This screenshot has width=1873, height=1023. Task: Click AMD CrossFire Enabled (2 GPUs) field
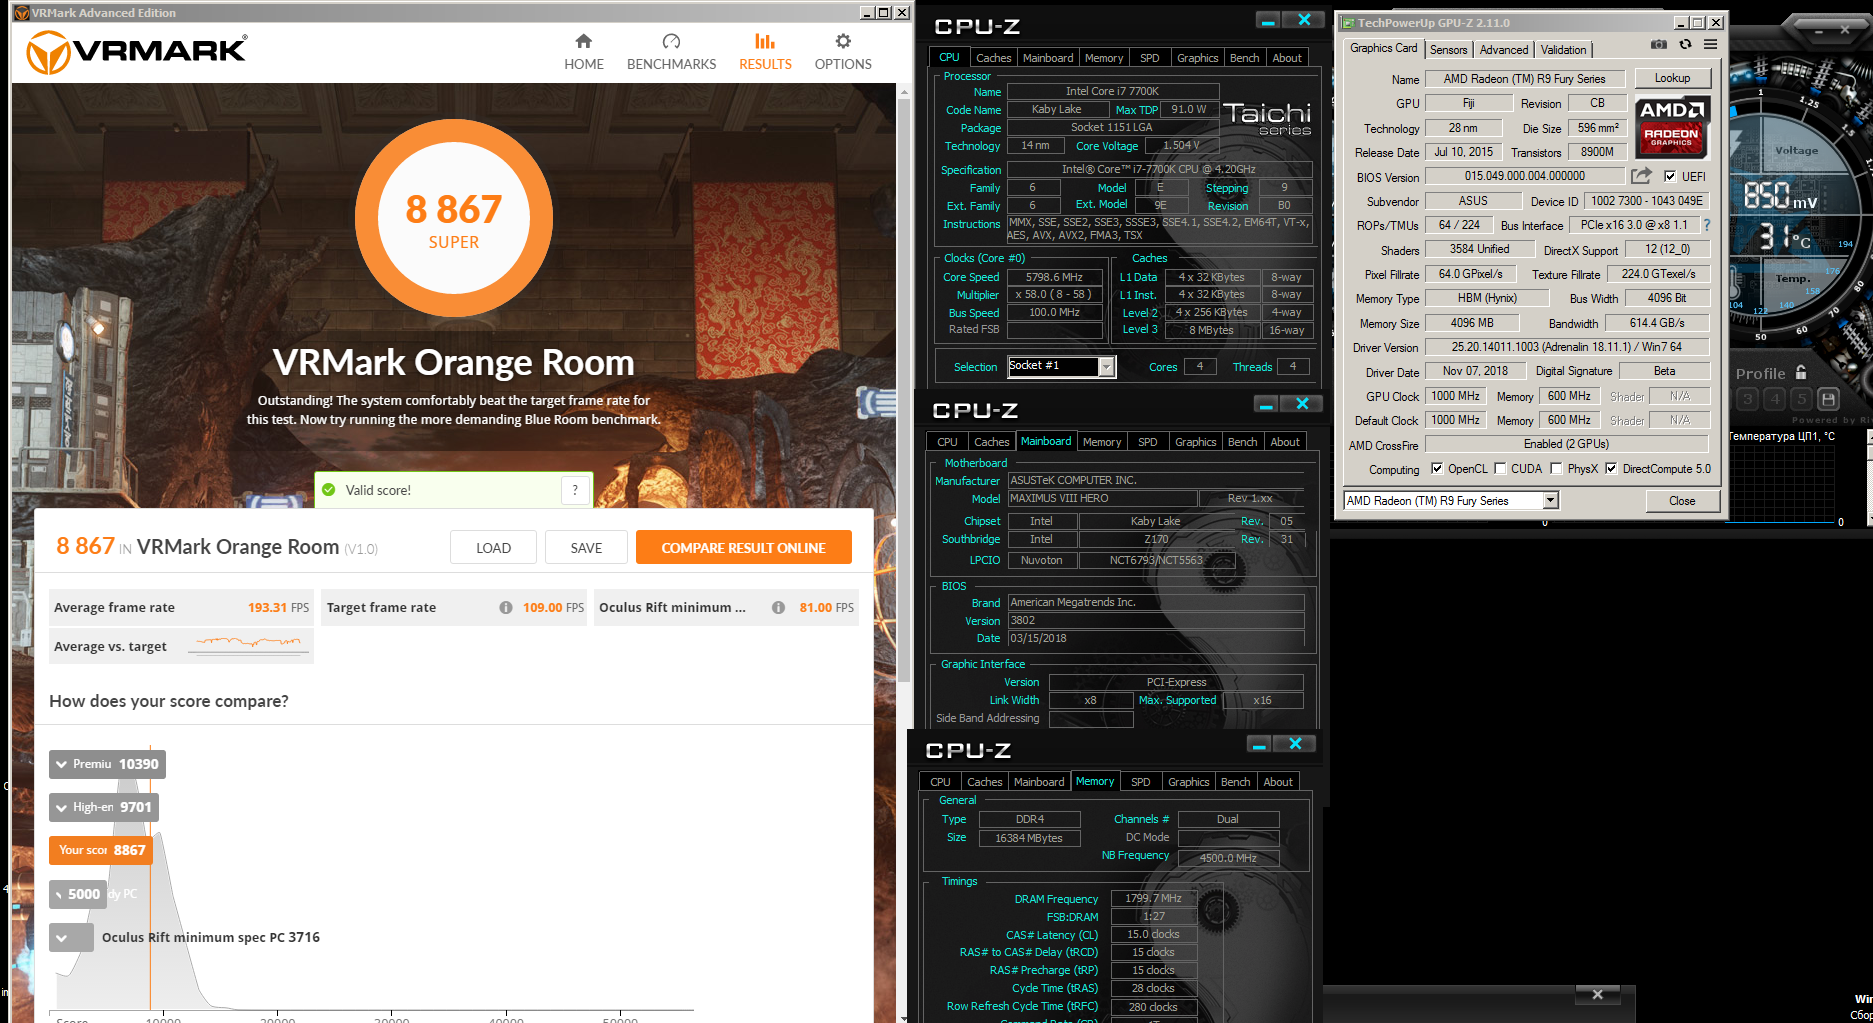(x=1566, y=444)
